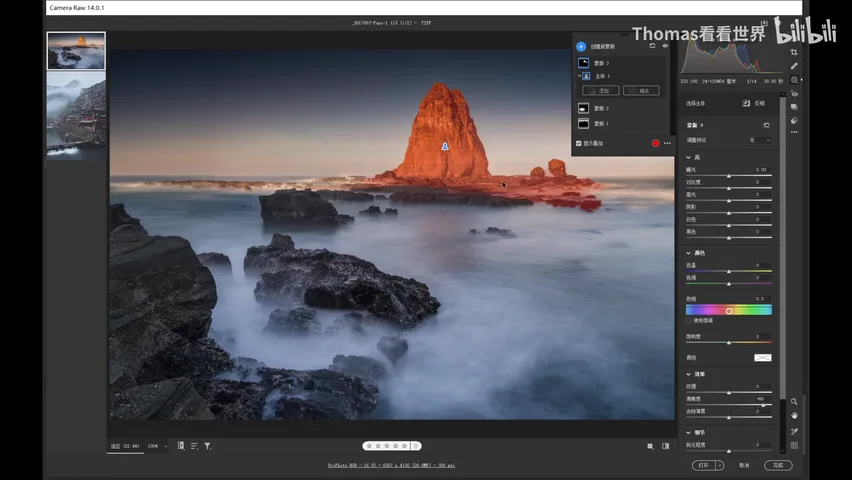Viewport: 852px width, 480px height.
Task: Click the hue rainbow color slider
Action: click(729, 310)
